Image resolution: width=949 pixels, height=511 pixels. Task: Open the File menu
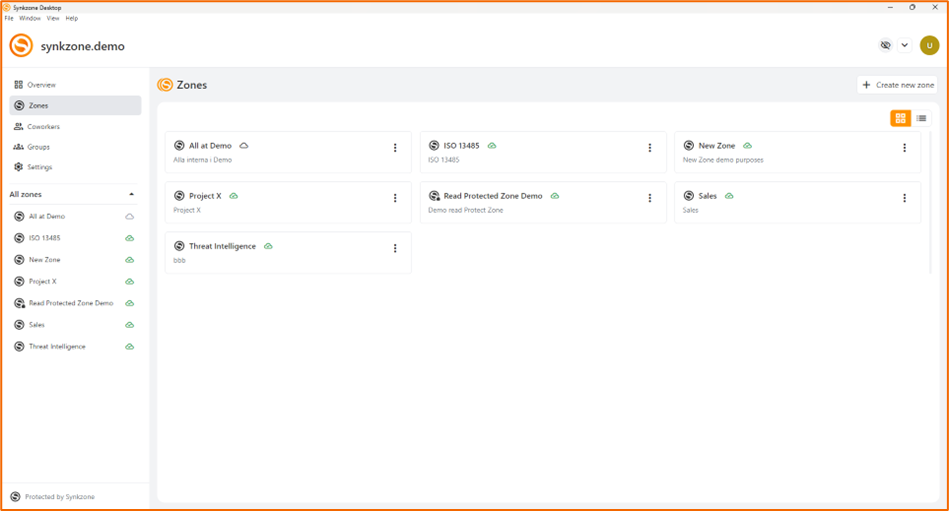(9, 18)
